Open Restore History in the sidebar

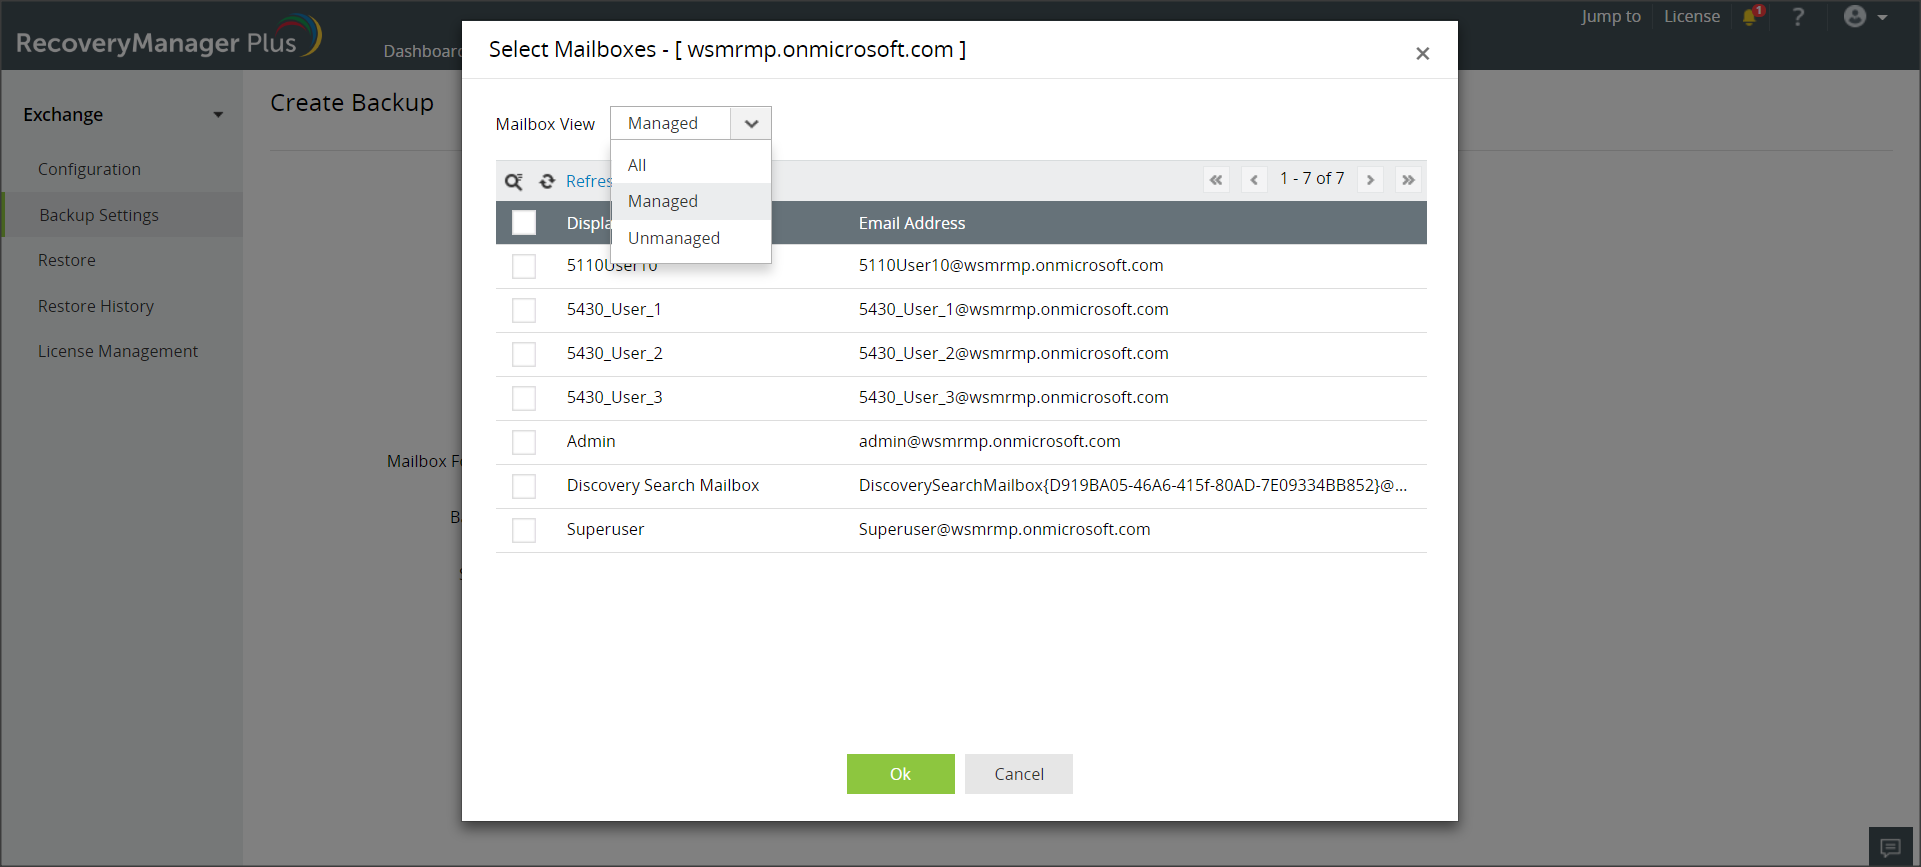pyautogui.click(x=96, y=306)
